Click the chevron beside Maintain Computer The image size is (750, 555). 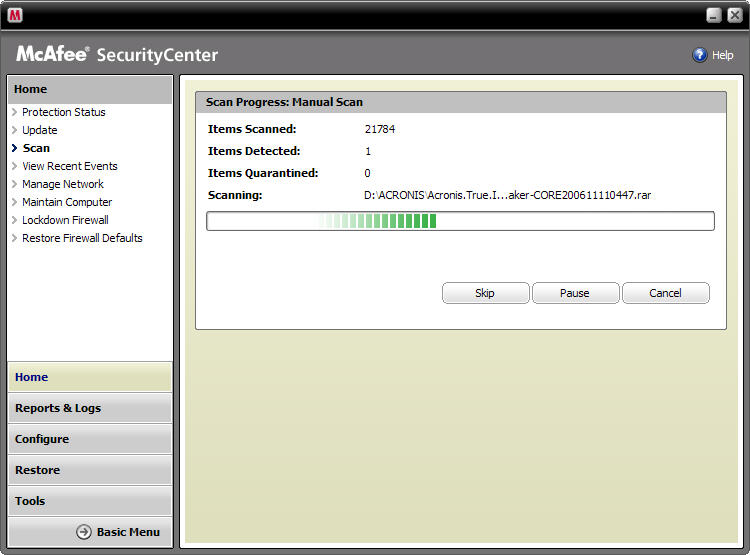click(x=14, y=202)
